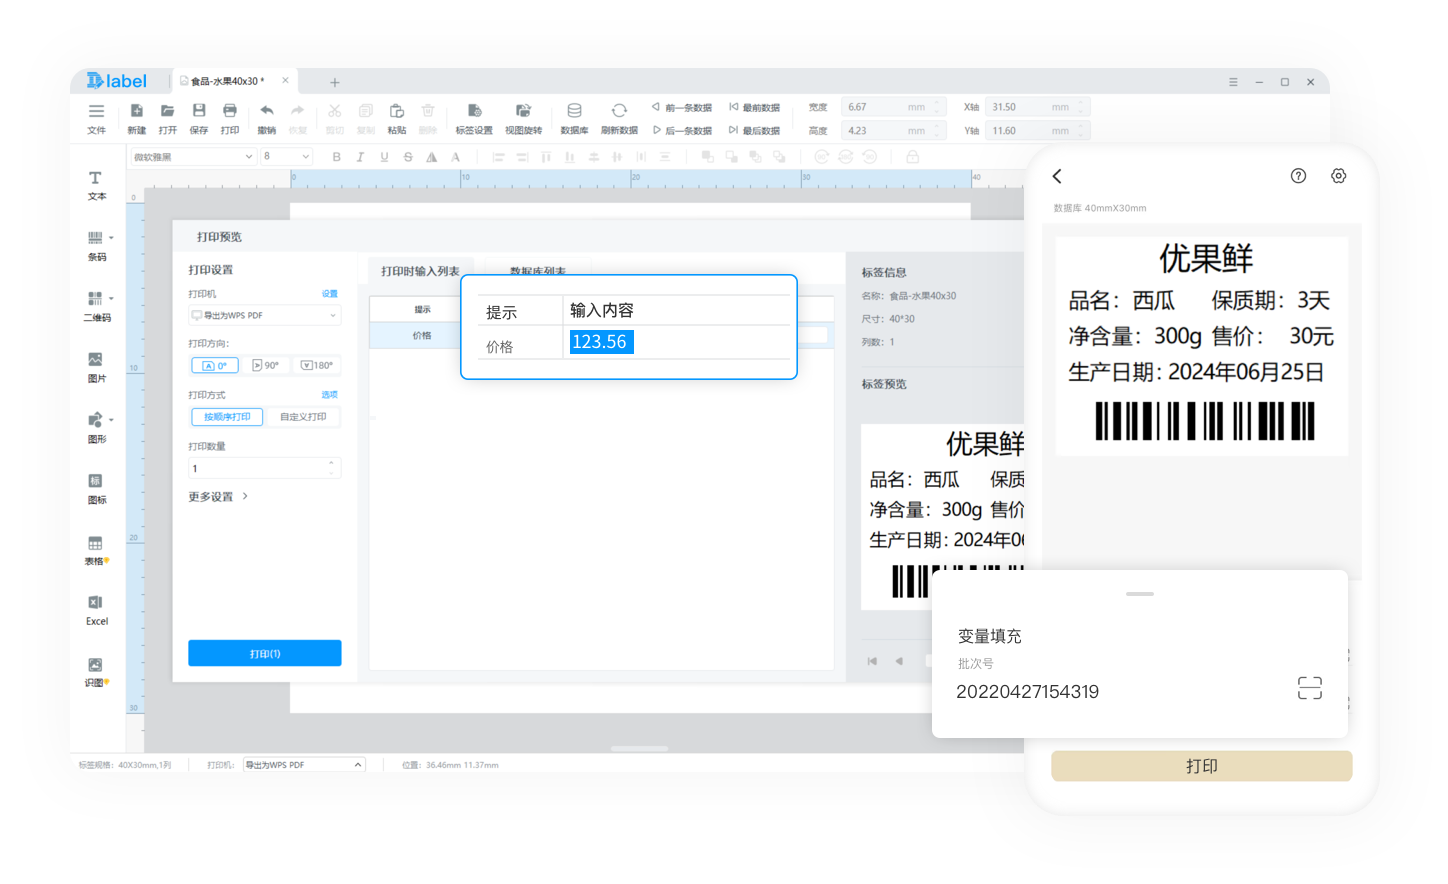Open the 微软雅黑 font dropdown
This screenshot has width=1448, height=884.
193,157
